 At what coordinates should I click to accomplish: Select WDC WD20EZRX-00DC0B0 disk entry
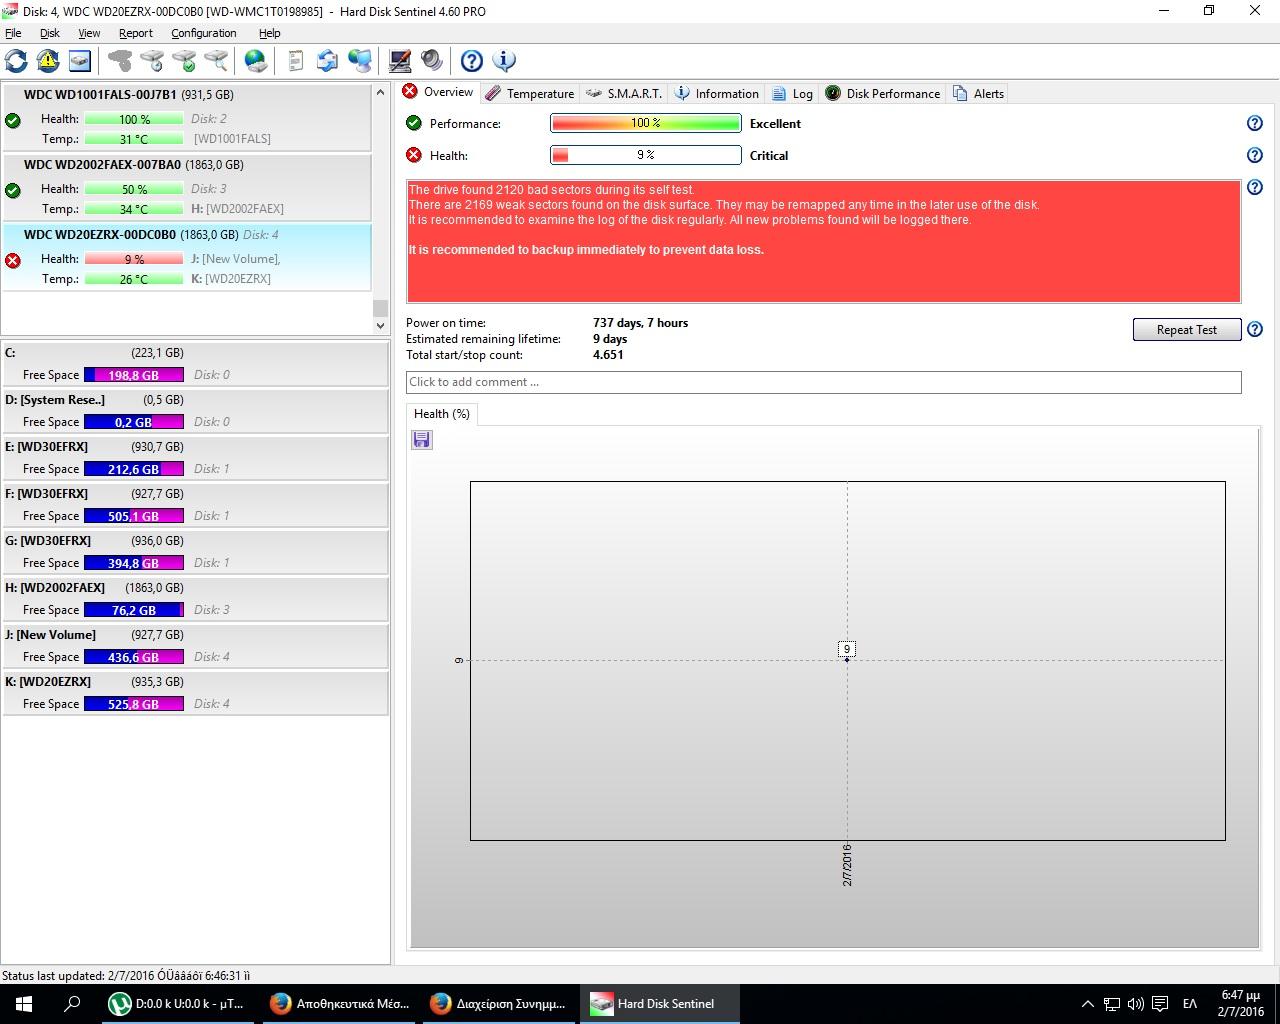point(186,257)
